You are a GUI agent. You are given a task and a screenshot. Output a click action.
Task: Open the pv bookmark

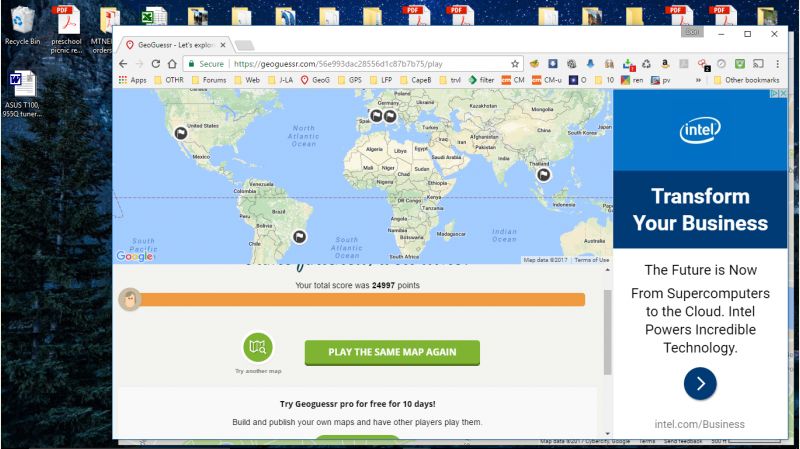[x=661, y=80]
